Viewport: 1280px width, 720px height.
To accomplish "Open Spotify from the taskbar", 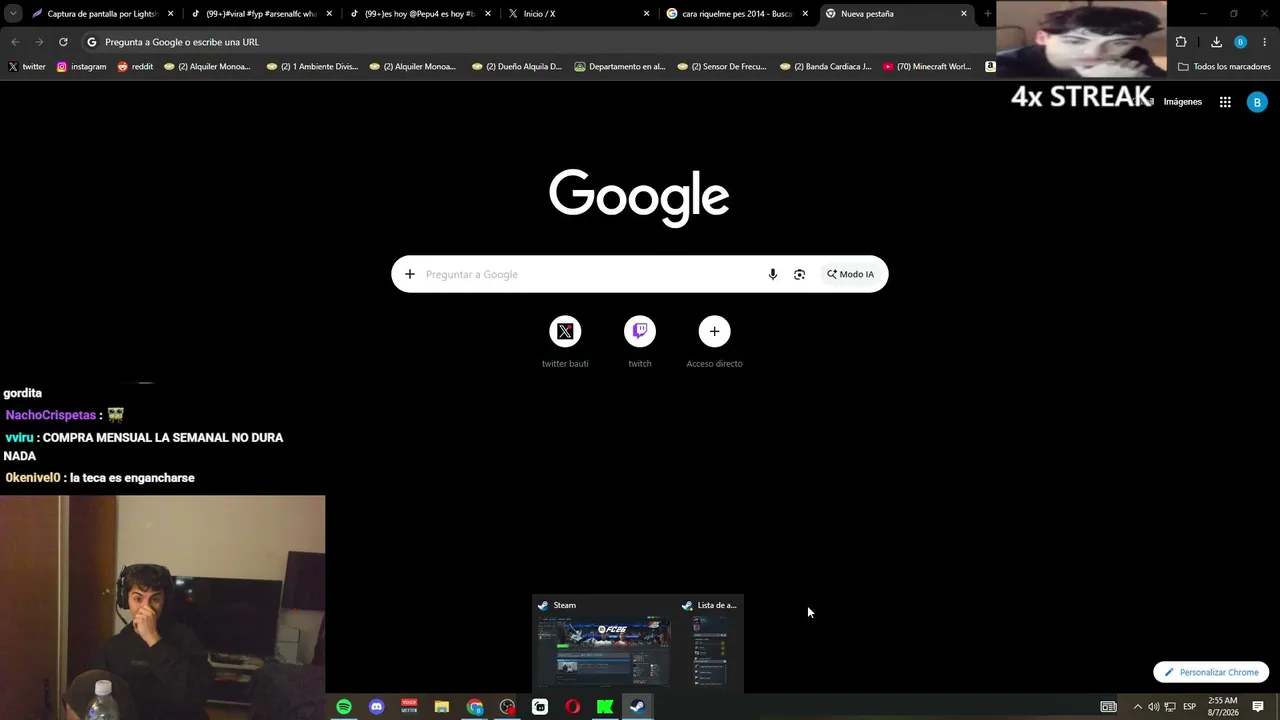I will tap(344, 707).
